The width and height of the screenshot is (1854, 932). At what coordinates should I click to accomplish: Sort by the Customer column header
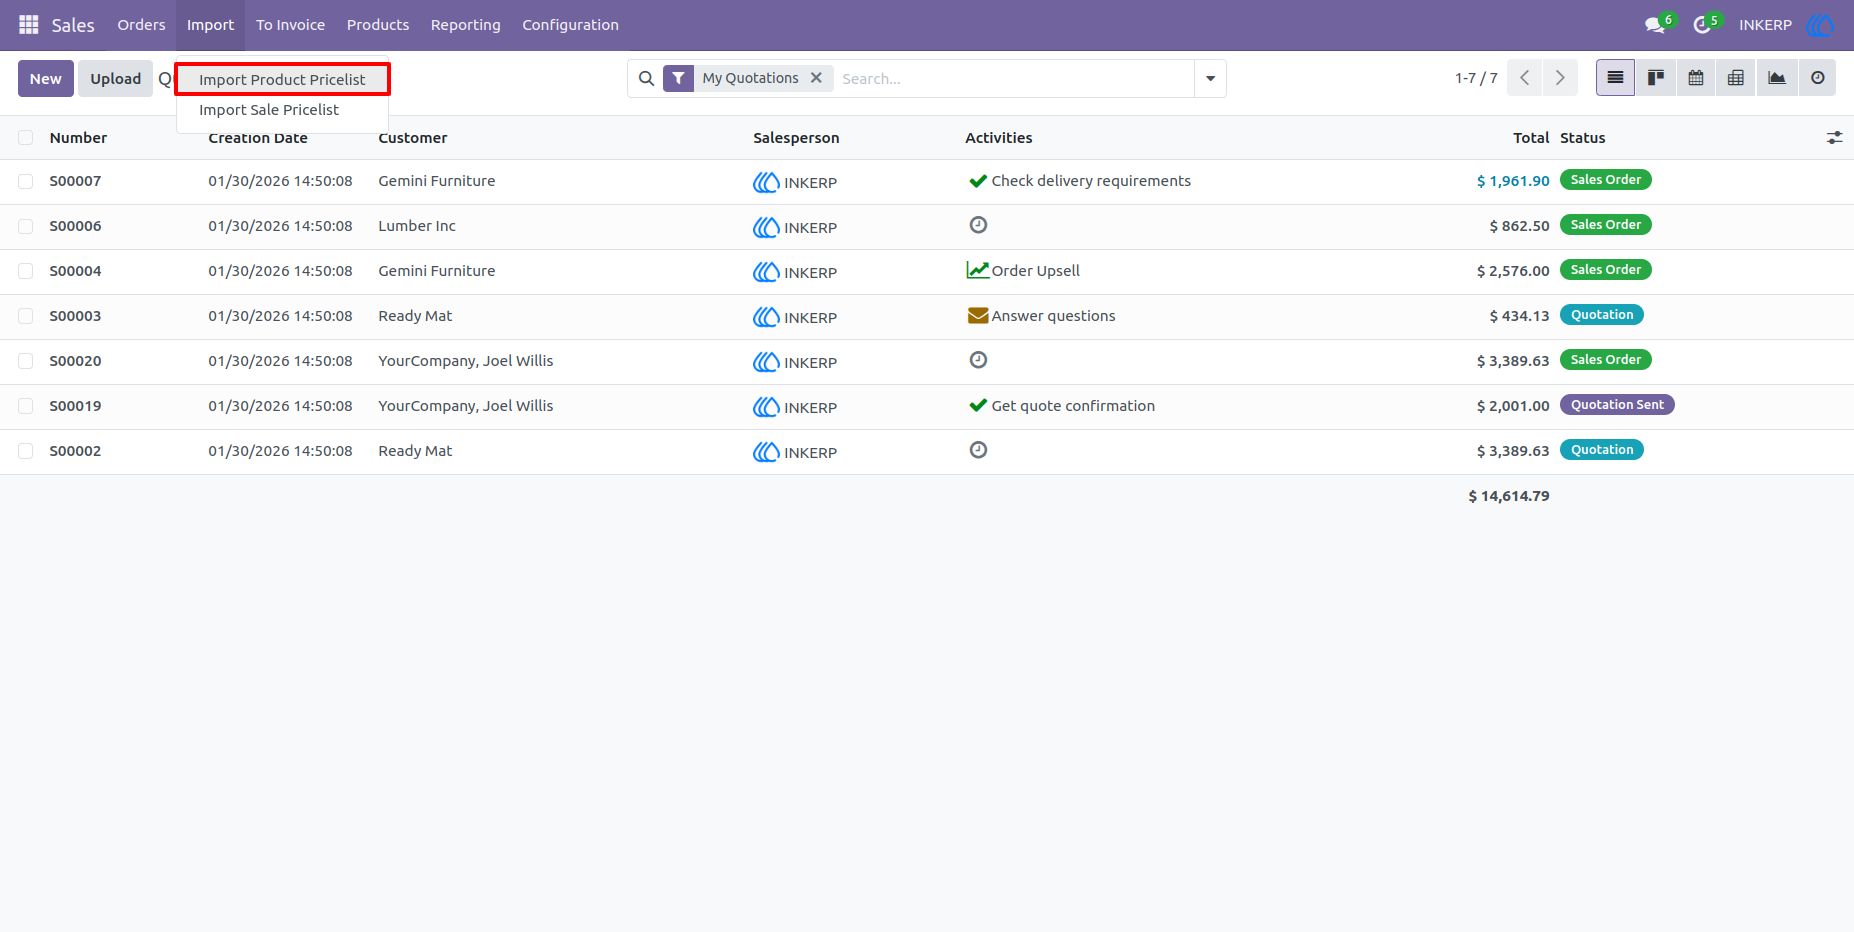coord(413,138)
